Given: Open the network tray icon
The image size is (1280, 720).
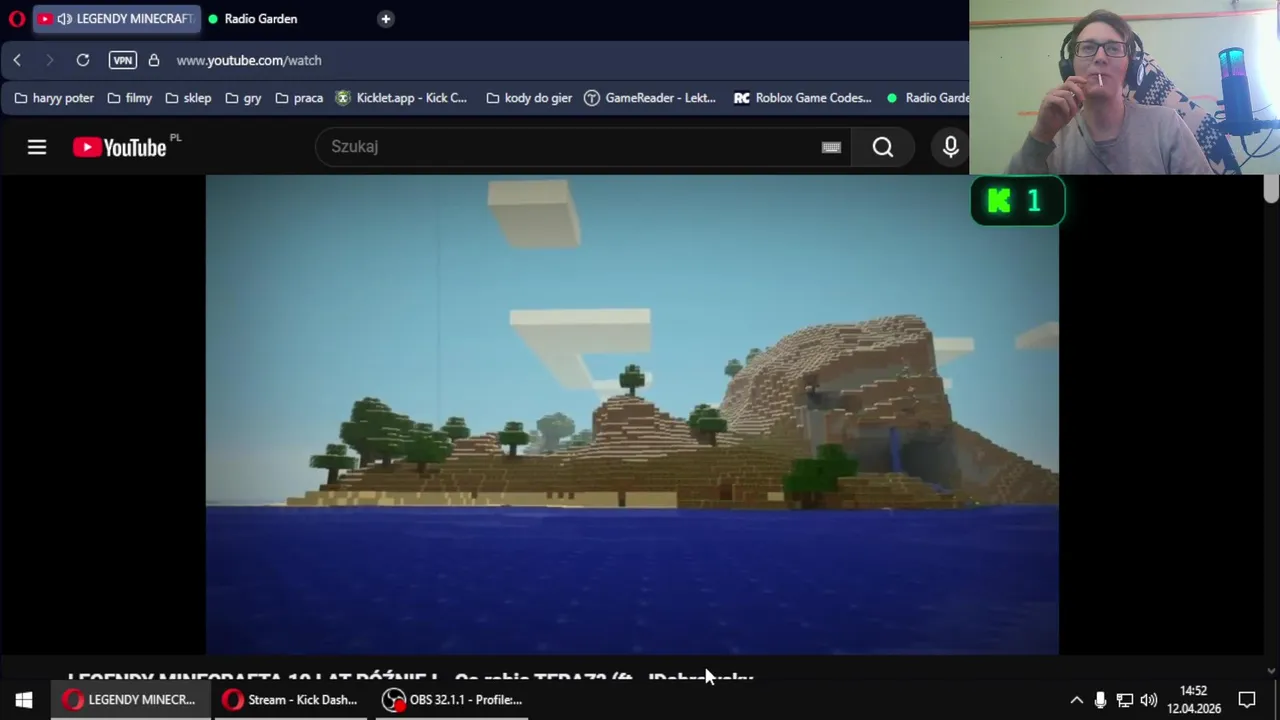Looking at the screenshot, I should click(1125, 700).
